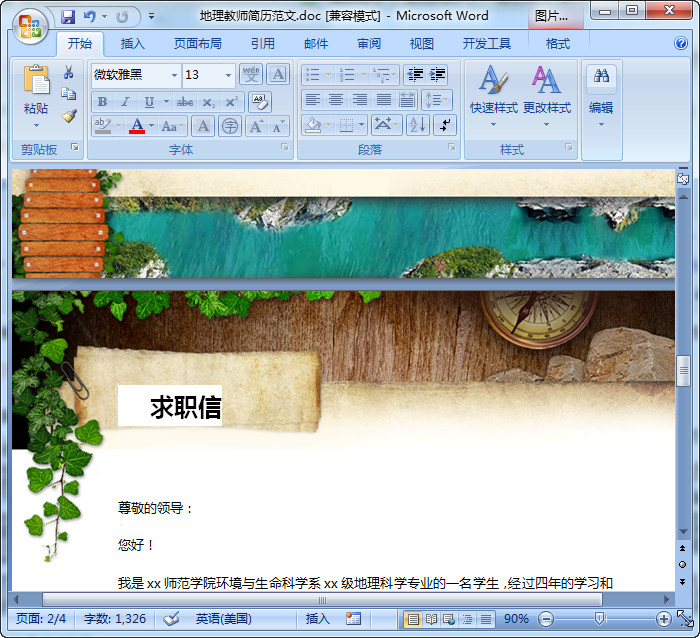Apply strikethrough formatting
Screen dimensions: 700x638
tap(185, 102)
